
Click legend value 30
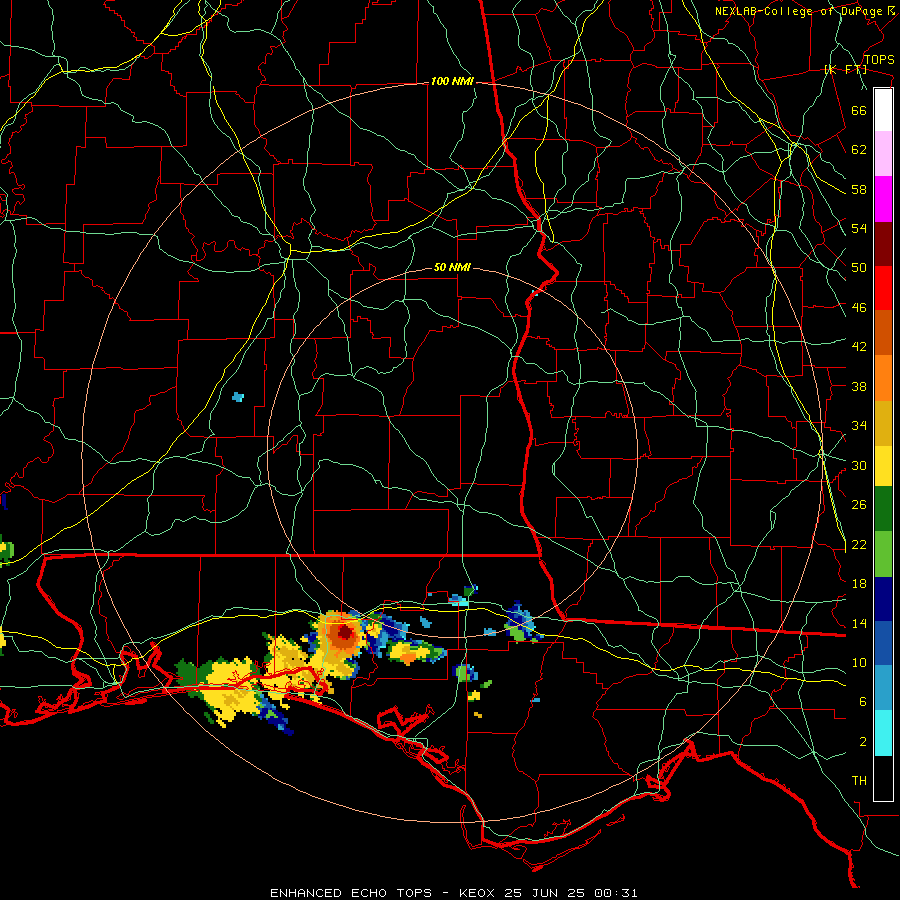coord(859,465)
